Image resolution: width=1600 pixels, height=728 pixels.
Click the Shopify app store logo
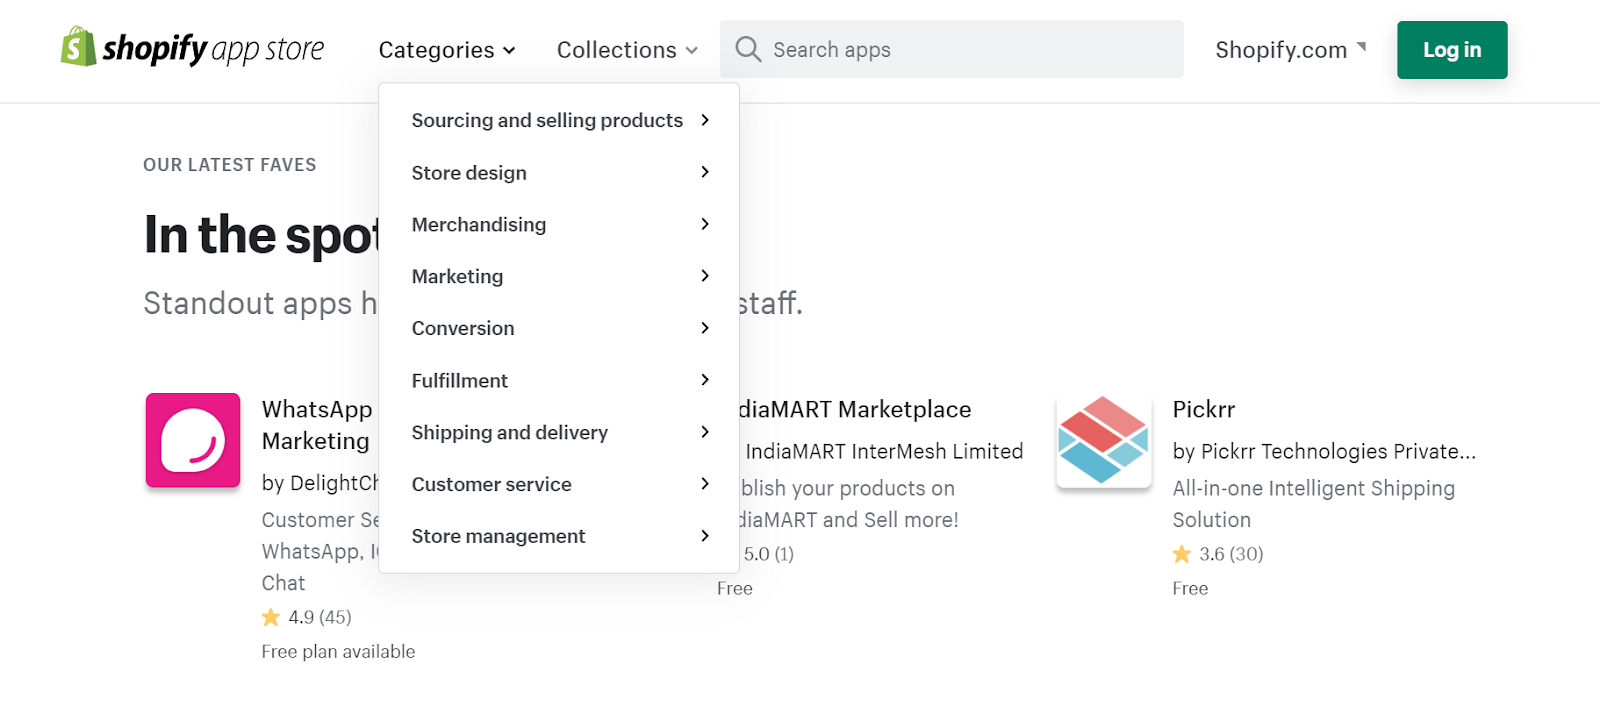[x=192, y=48]
